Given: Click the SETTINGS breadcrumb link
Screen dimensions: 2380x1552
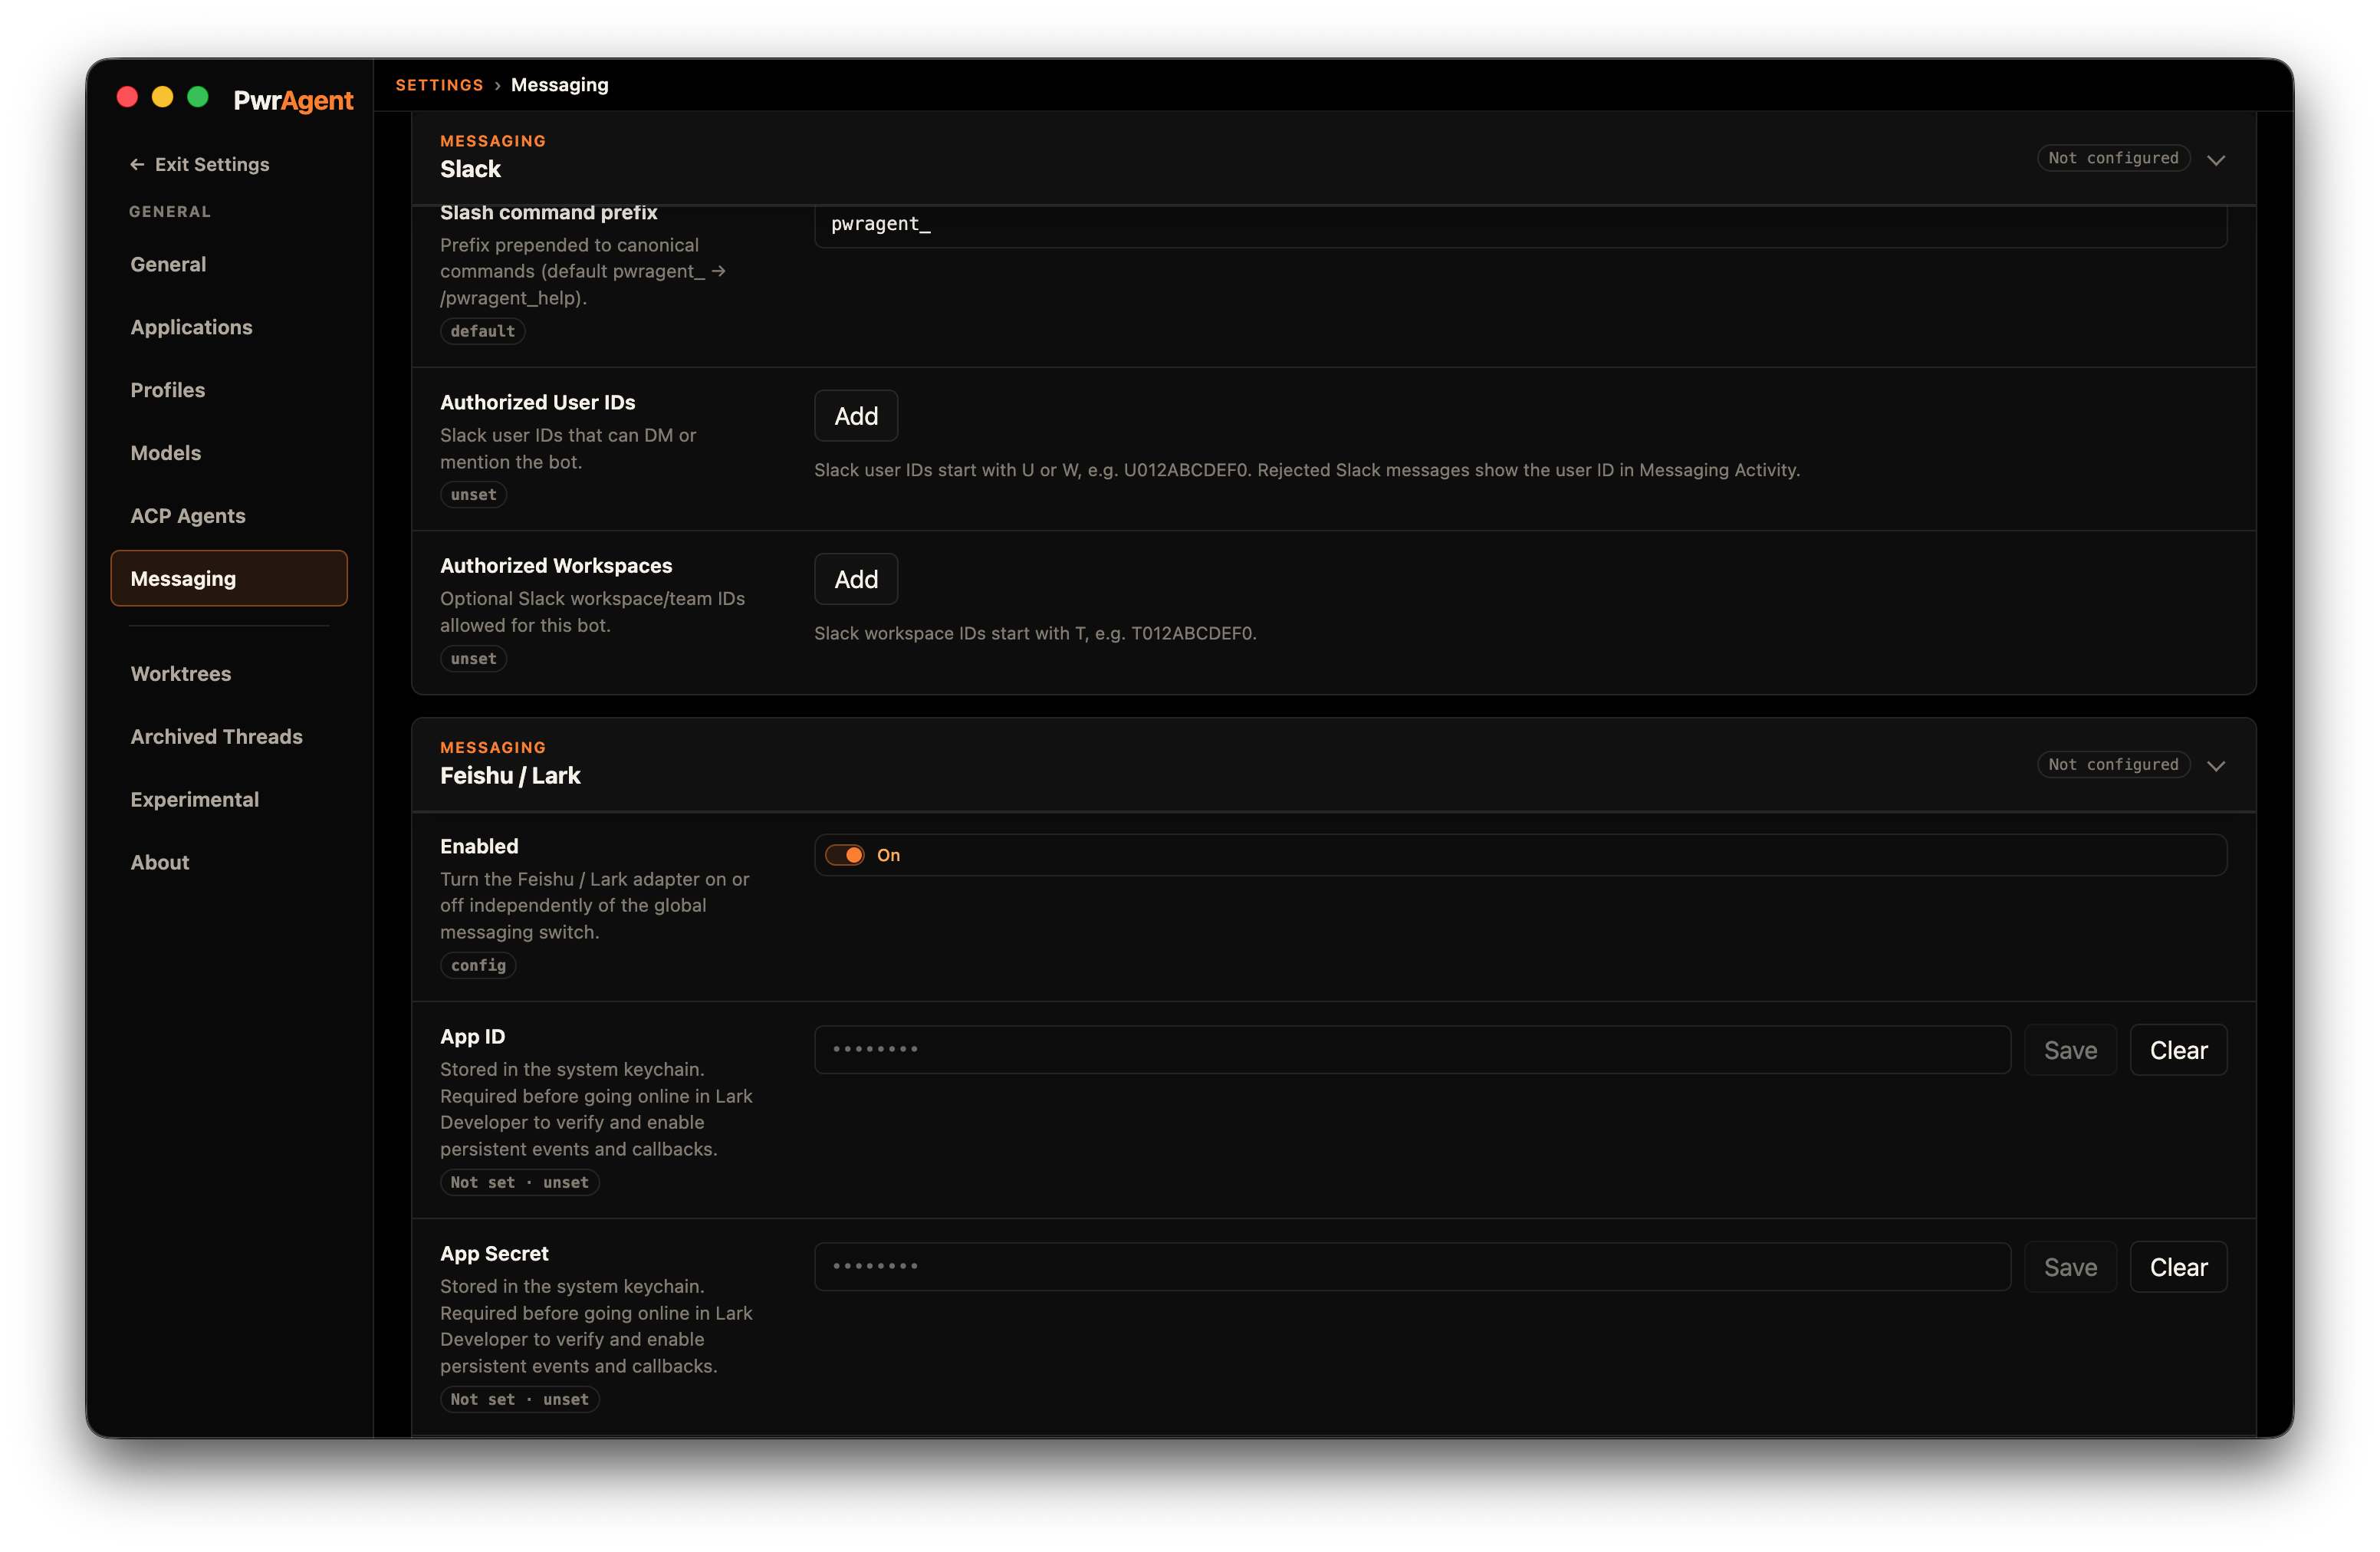Looking at the screenshot, I should 439,85.
